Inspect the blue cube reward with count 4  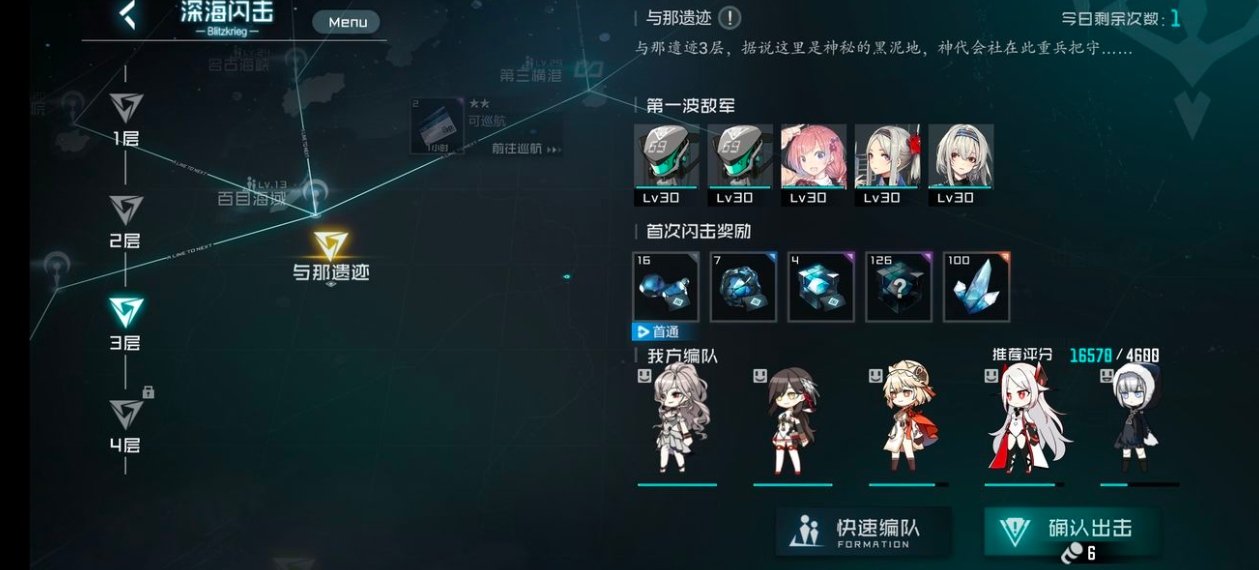[x=821, y=287]
